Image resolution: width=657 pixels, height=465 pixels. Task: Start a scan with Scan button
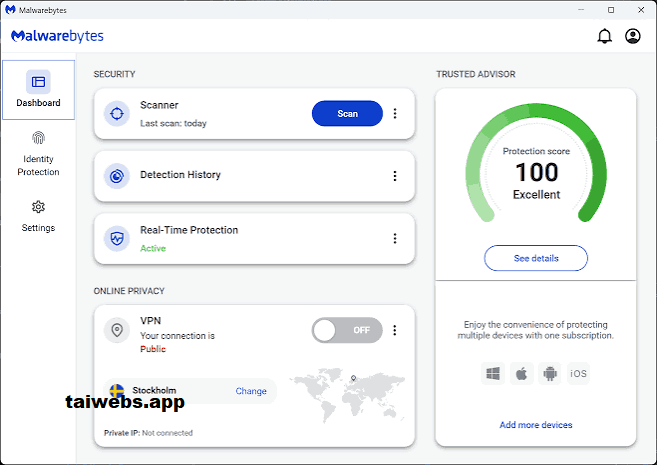347,114
